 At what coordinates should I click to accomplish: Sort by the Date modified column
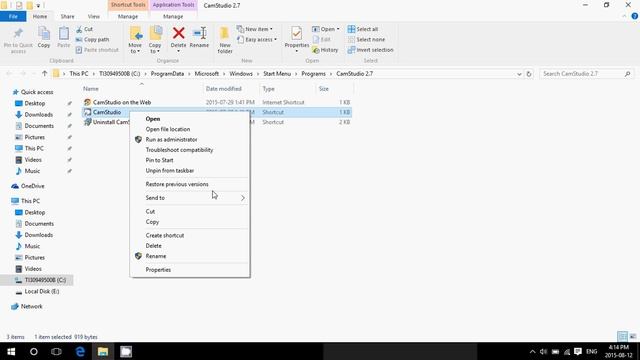click(224, 89)
